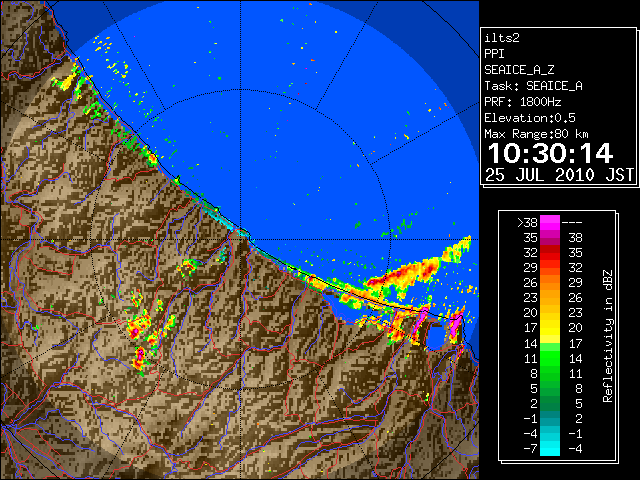Click the timestamp '10:30:14'
This screenshot has height=480, width=640.
[x=550, y=153]
